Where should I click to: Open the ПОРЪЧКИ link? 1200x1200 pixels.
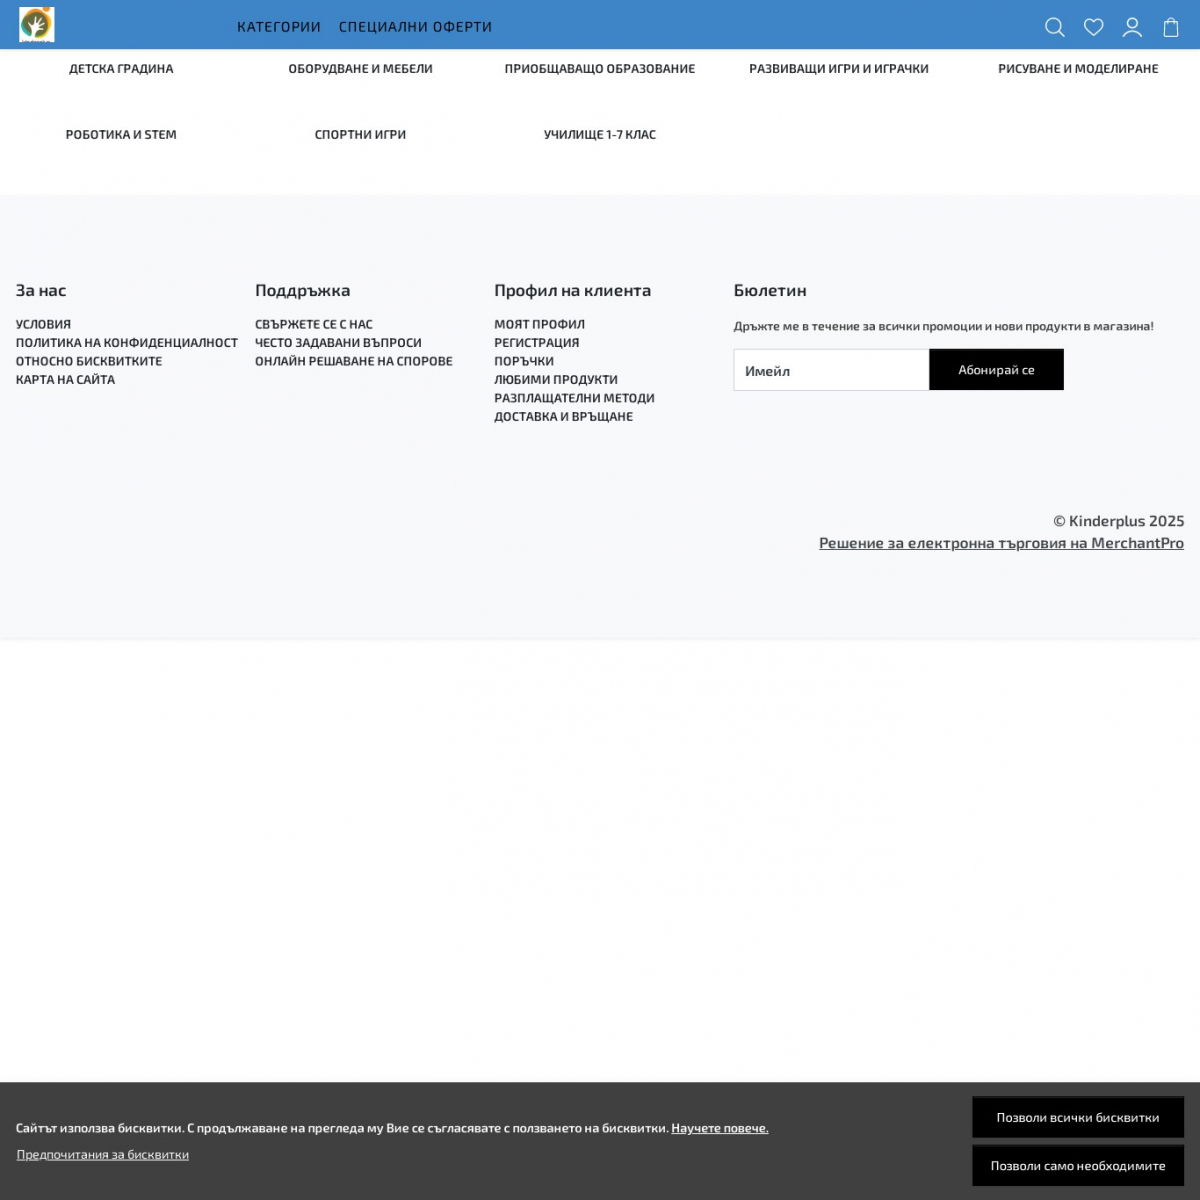pos(524,361)
